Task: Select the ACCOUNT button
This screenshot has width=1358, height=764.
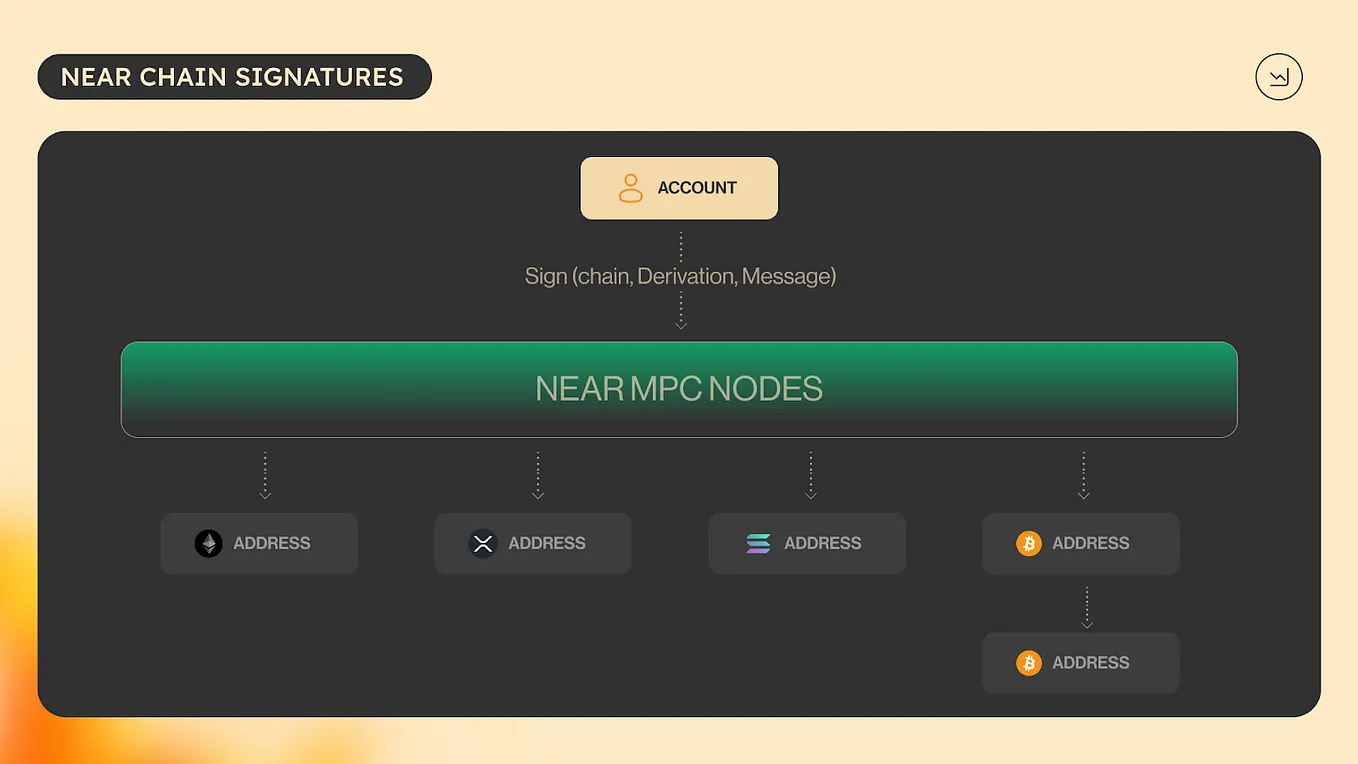Action: 679,187
